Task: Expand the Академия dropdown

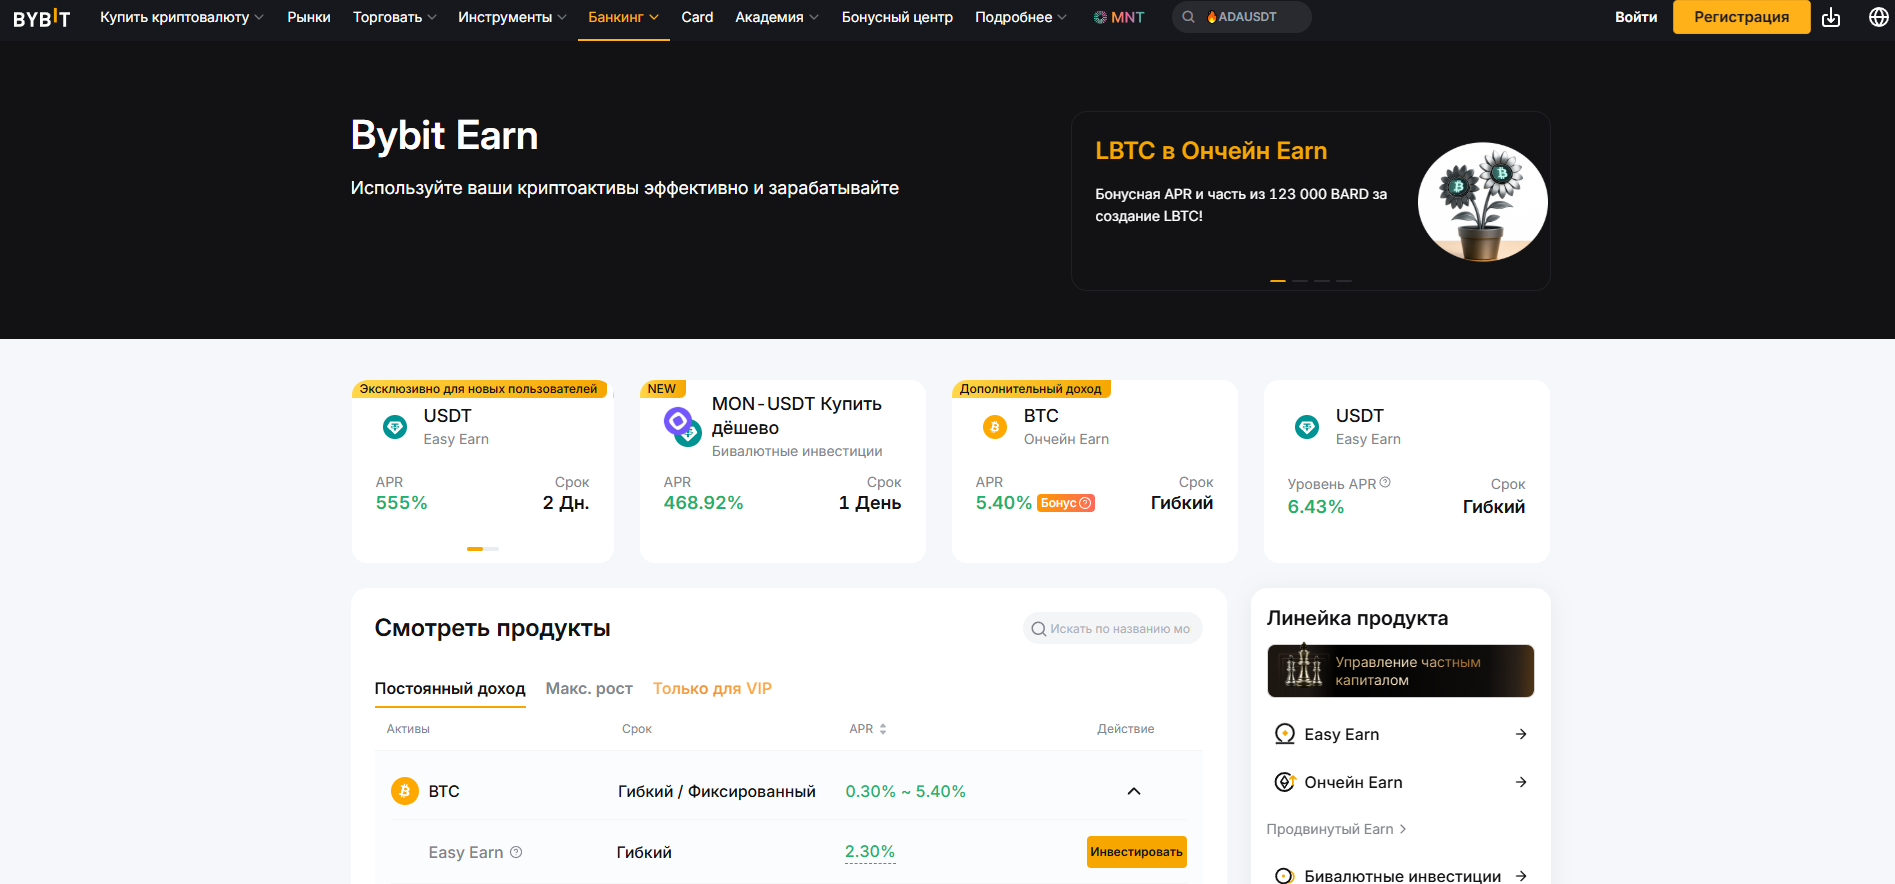Action: 777,17
